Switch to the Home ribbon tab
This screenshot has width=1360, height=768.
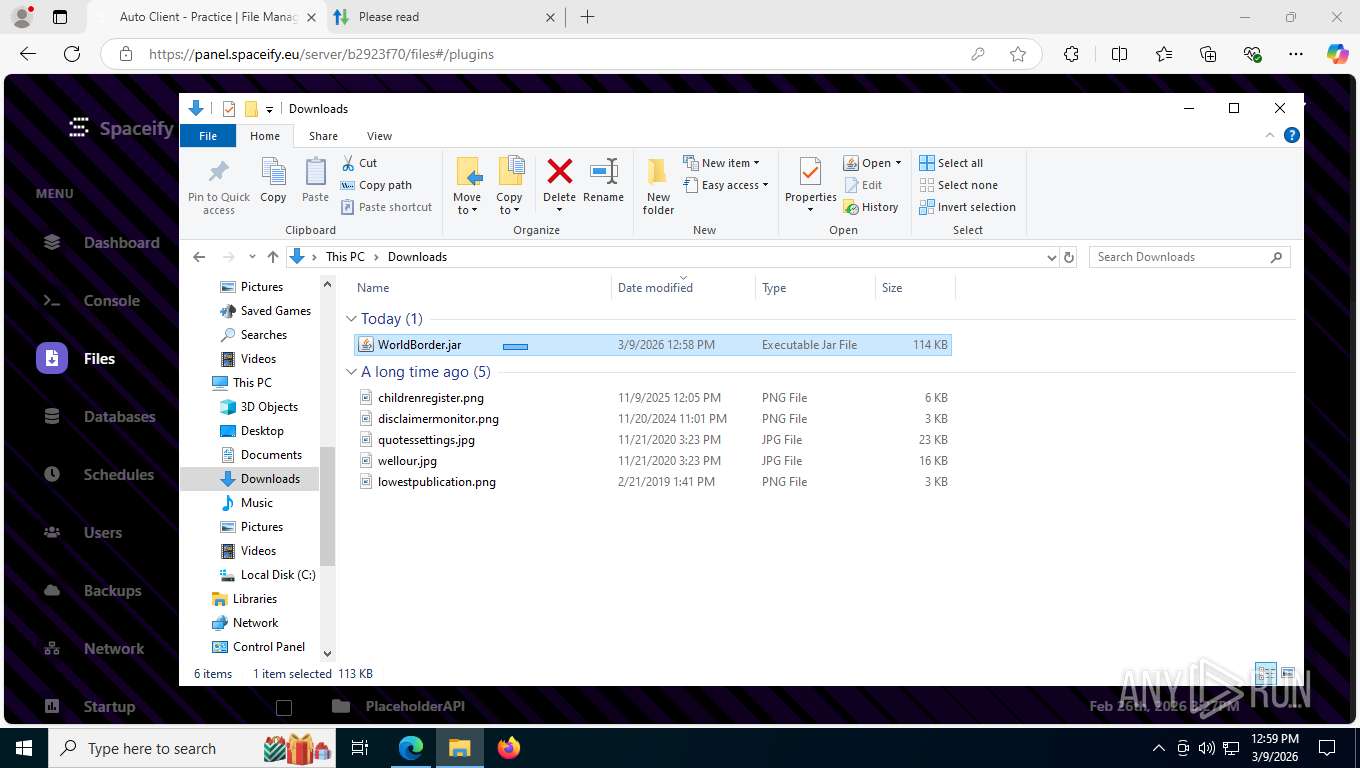(265, 136)
